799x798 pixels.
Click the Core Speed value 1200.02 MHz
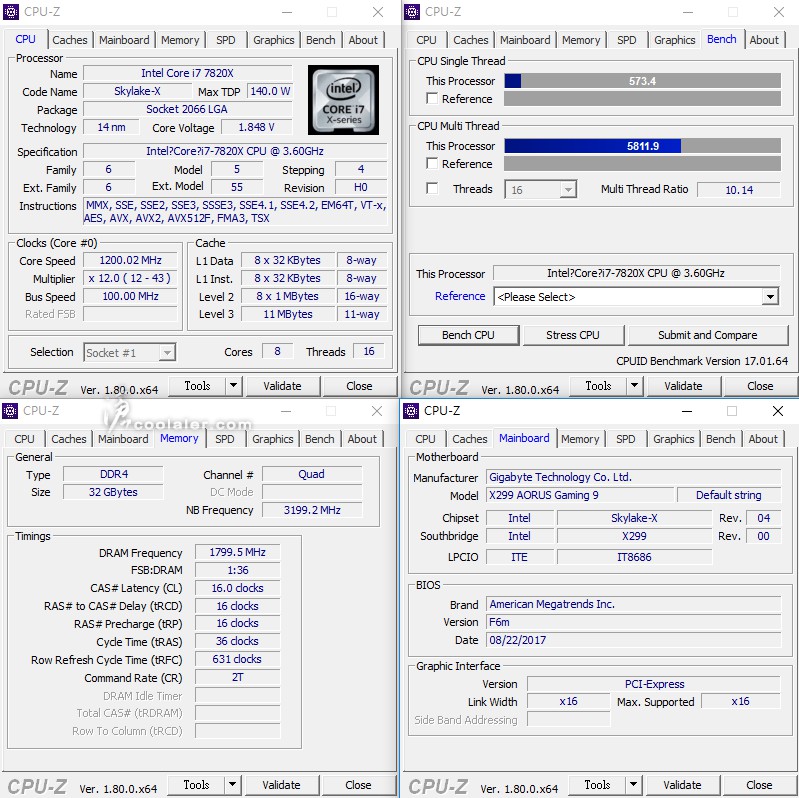[130, 260]
